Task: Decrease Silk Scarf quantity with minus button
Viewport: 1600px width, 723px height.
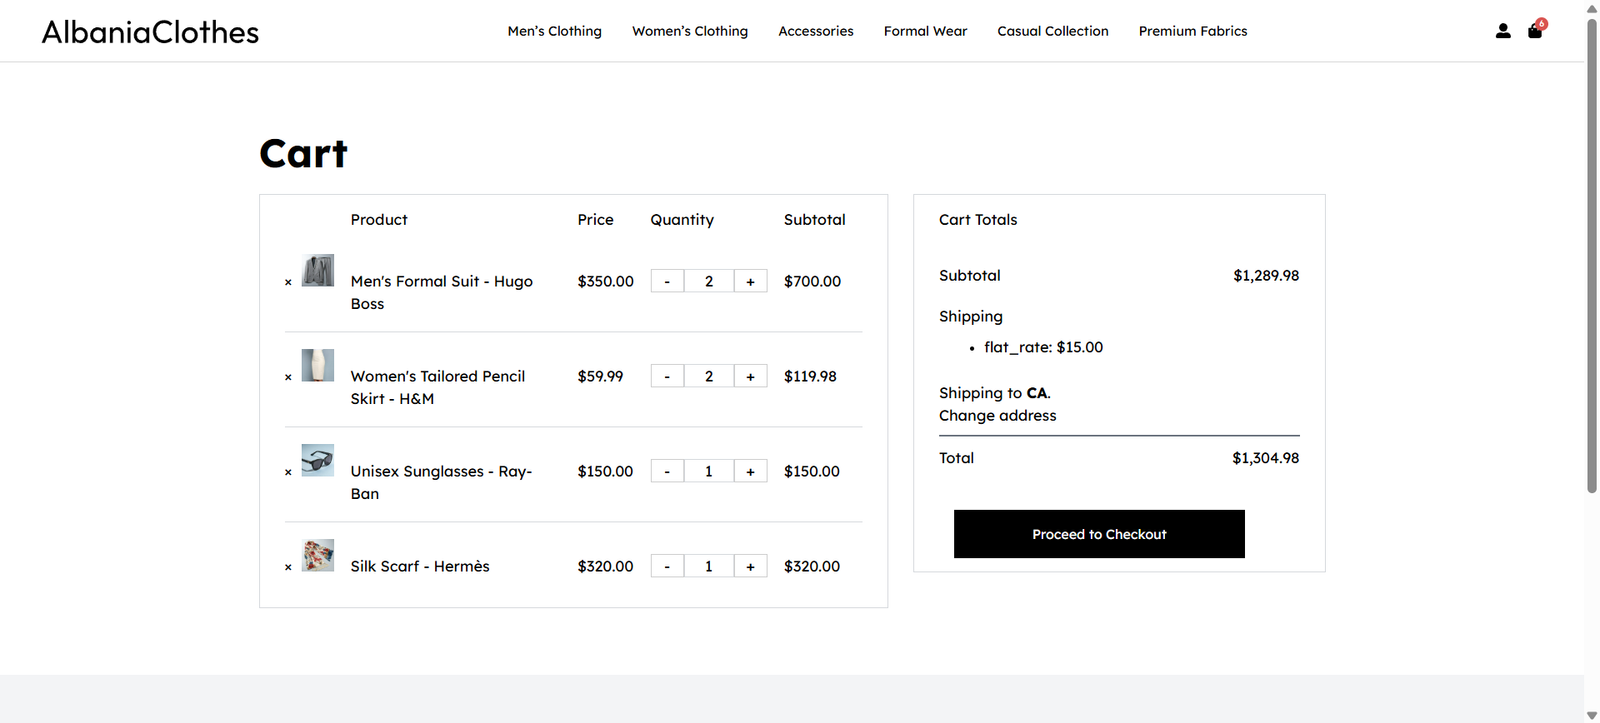Action: coord(667,566)
